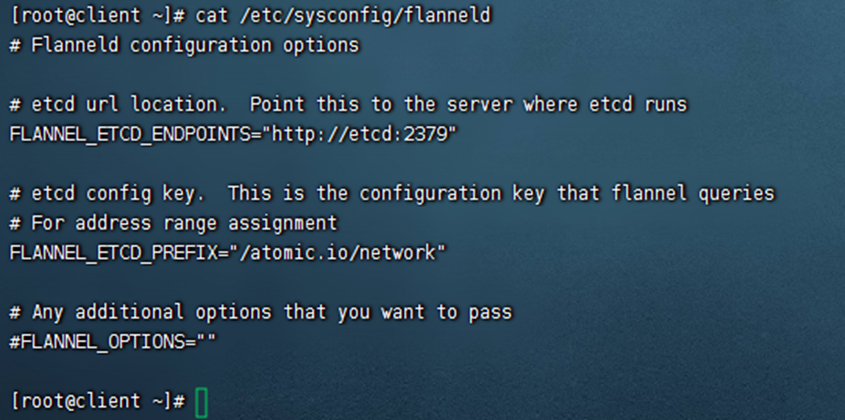The image size is (845, 420).
Task: Click the bottom [root@client ~]# prompt
Action: tap(98, 401)
